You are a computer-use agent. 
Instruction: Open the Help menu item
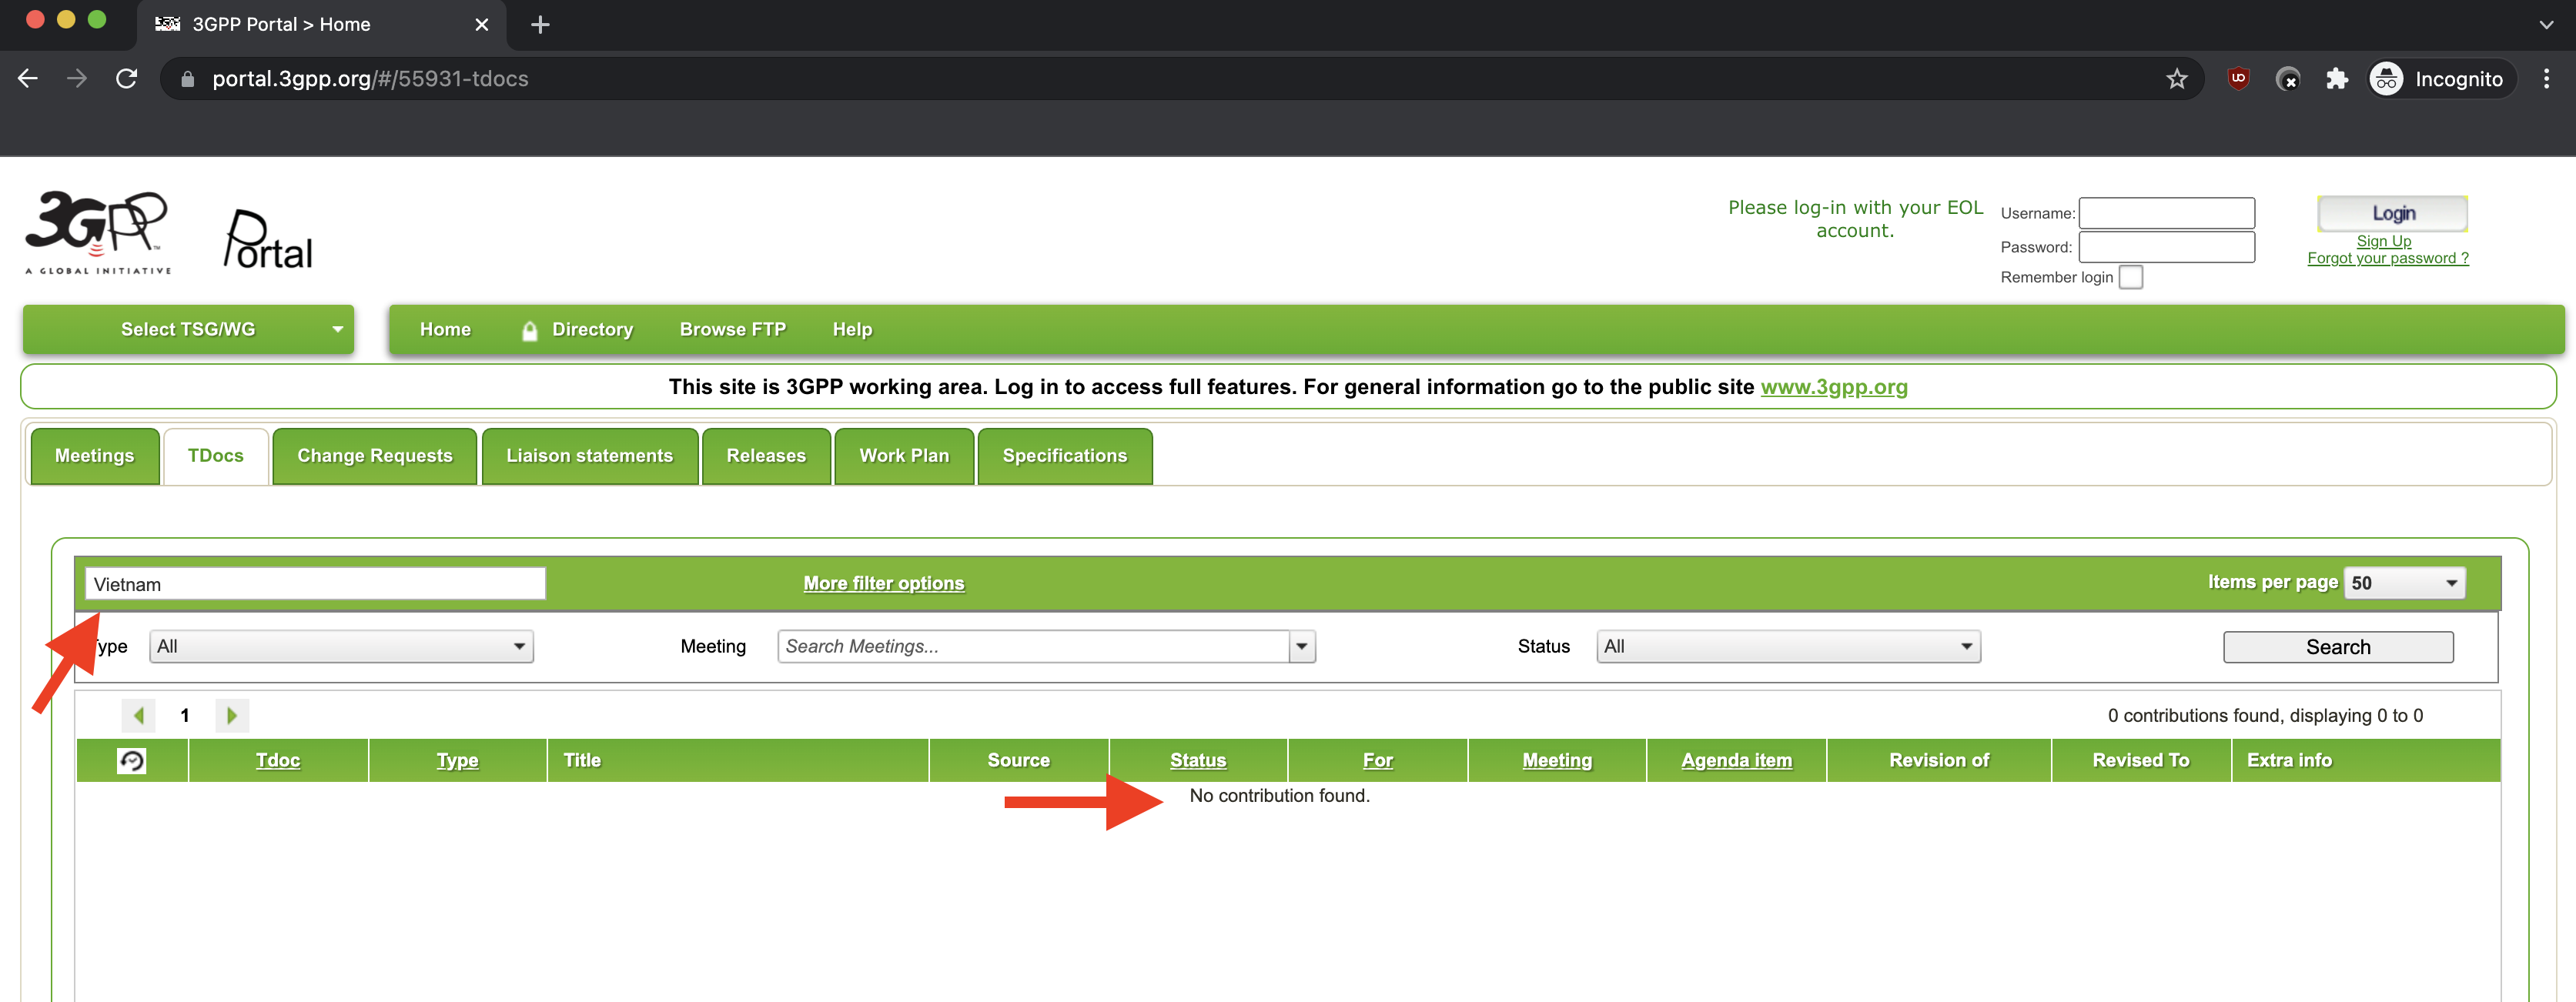tap(852, 329)
